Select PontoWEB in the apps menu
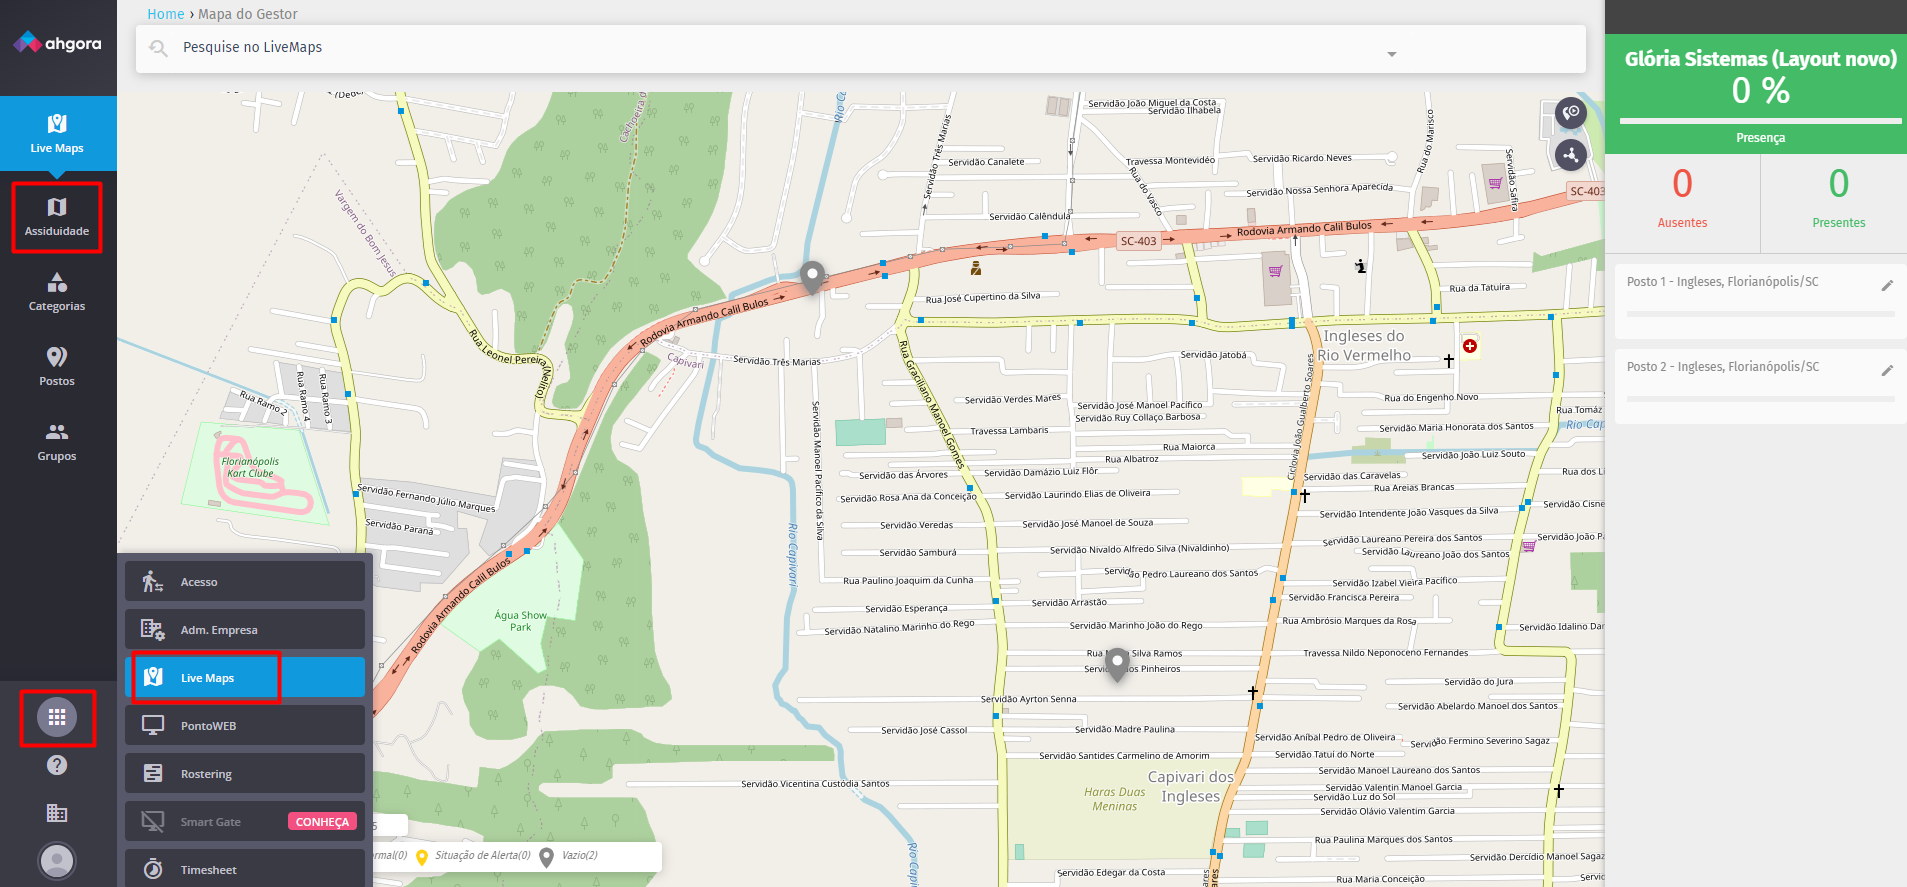The width and height of the screenshot is (1907, 887). pos(245,725)
